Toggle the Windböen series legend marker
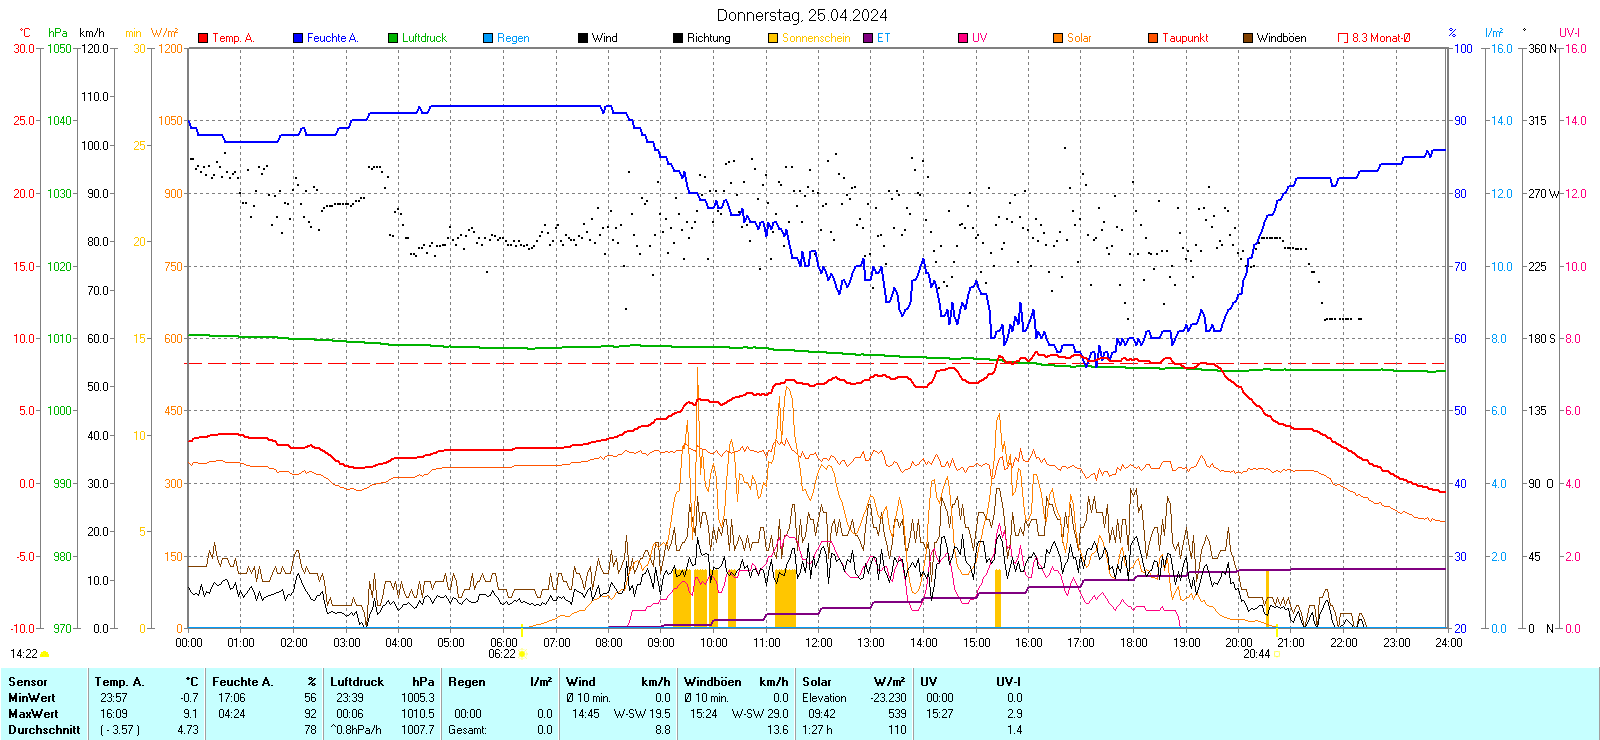 (1248, 38)
